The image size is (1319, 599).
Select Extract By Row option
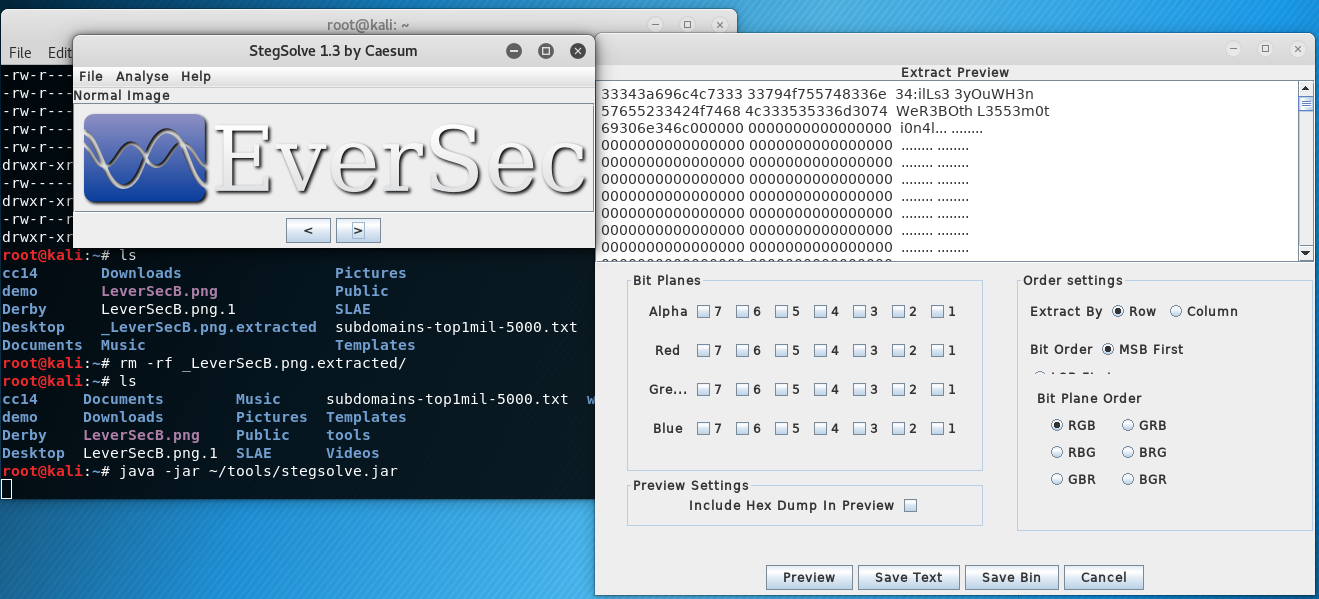click(1118, 311)
